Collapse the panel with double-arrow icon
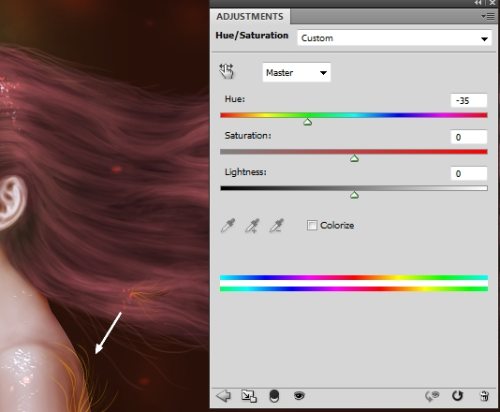Screen dimensions: 500x412 (478, 3)
